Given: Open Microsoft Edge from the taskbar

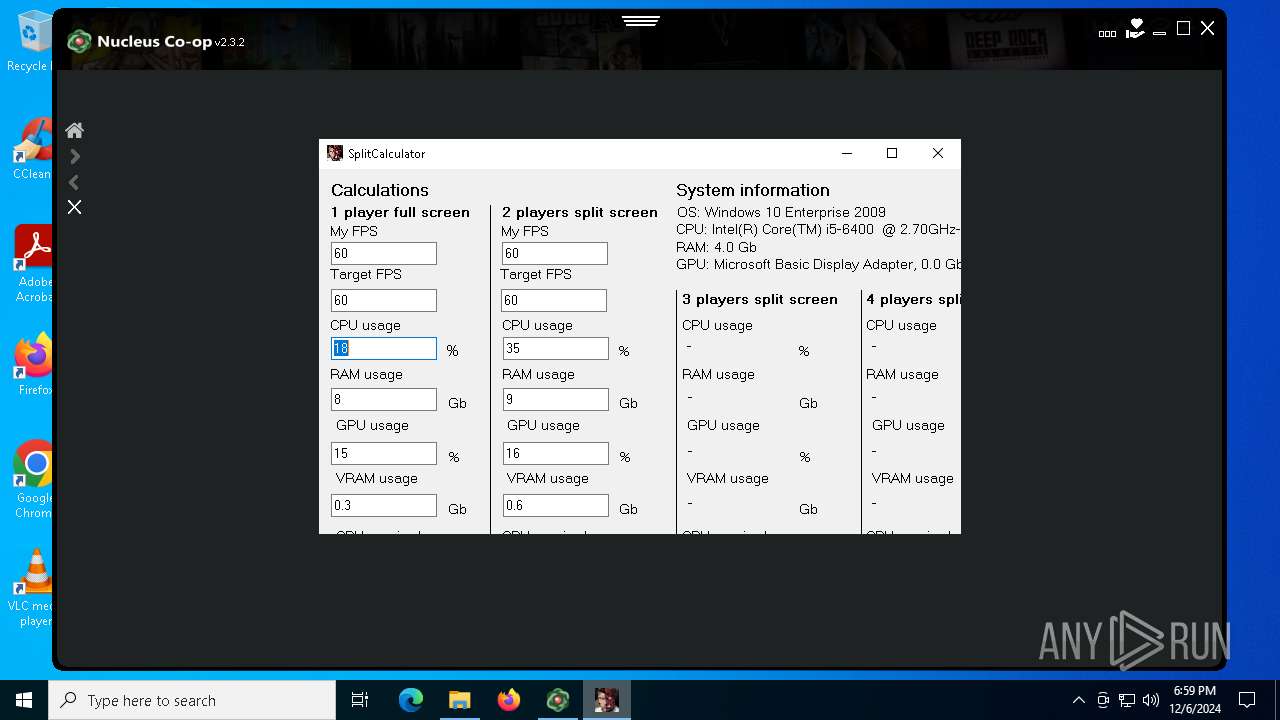Looking at the screenshot, I should tap(411, 700).
